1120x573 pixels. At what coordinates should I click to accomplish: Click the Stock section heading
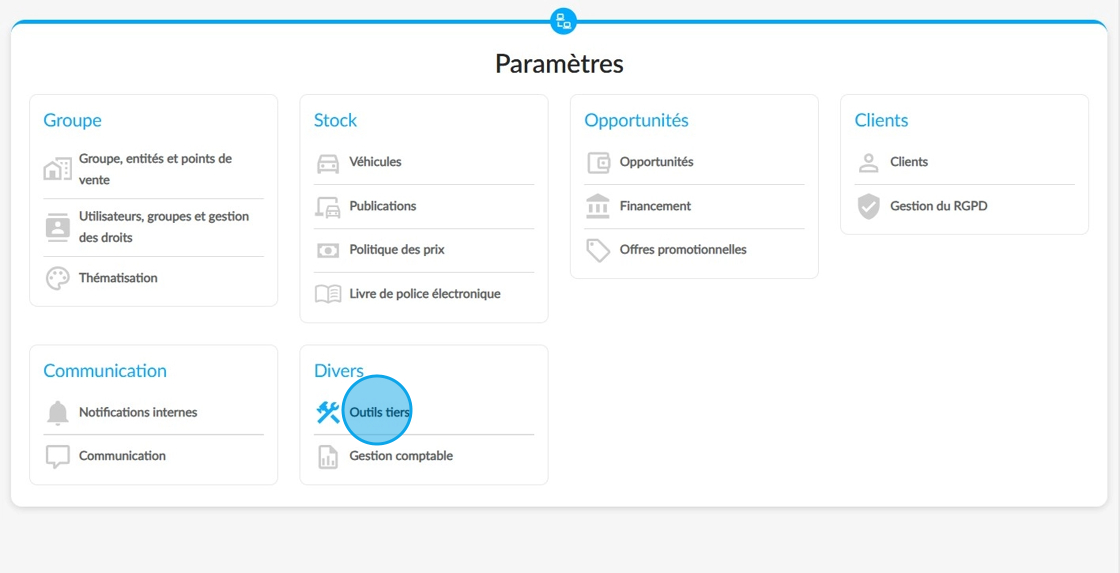[x=336, y=120]
